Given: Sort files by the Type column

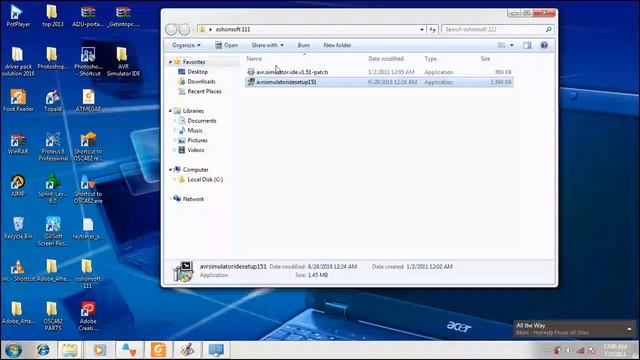Looking at the screenshot, I should pos(430,59).
